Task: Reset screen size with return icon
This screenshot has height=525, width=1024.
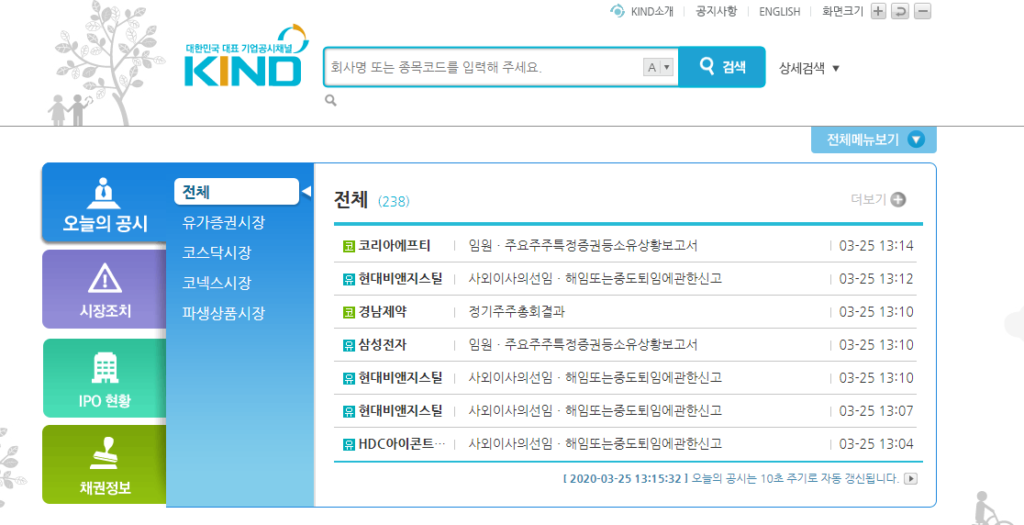Action: coord(901,11)
